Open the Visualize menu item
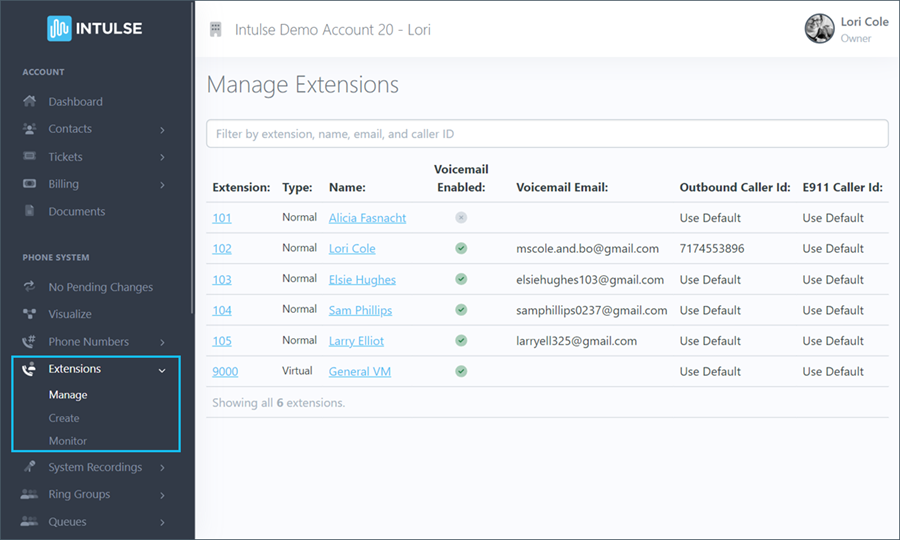900x540 pixels. [70, 314]
